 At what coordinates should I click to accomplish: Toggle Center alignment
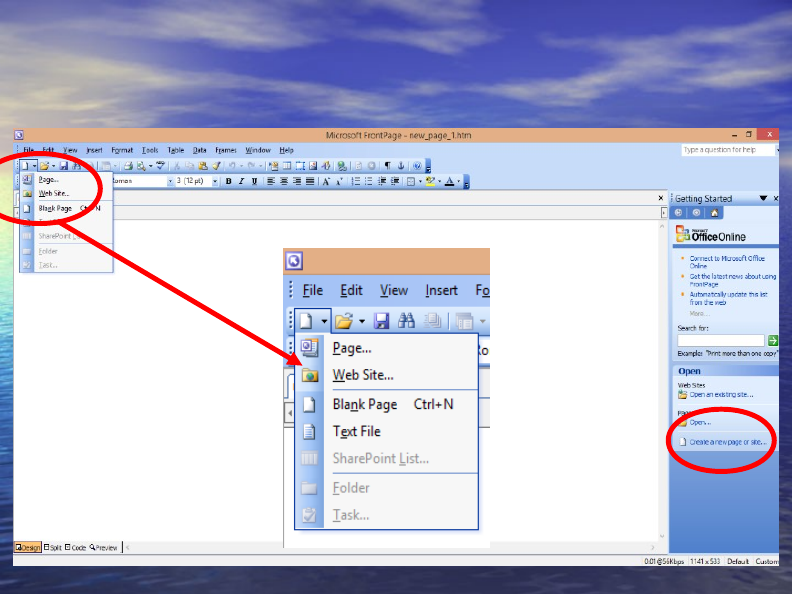point(284,181)
